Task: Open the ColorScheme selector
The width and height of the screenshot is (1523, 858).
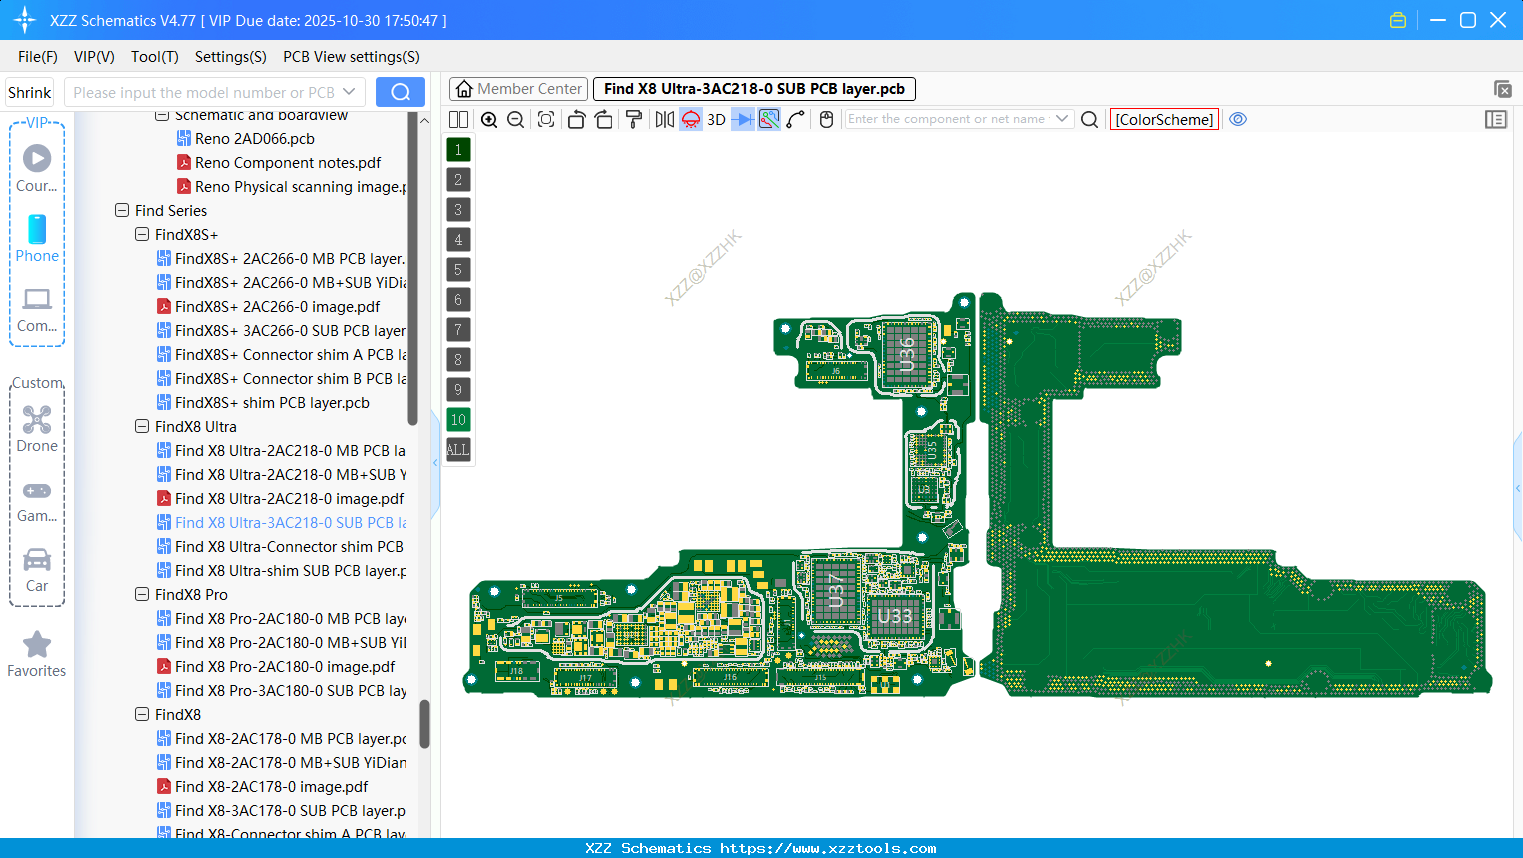Action: 1164,119
